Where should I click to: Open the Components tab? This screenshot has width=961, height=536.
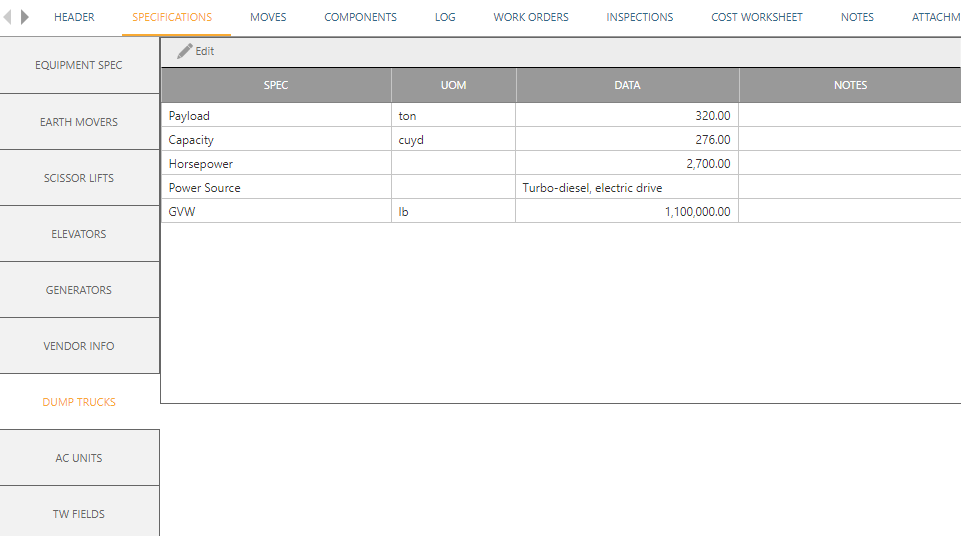point(360,17)
